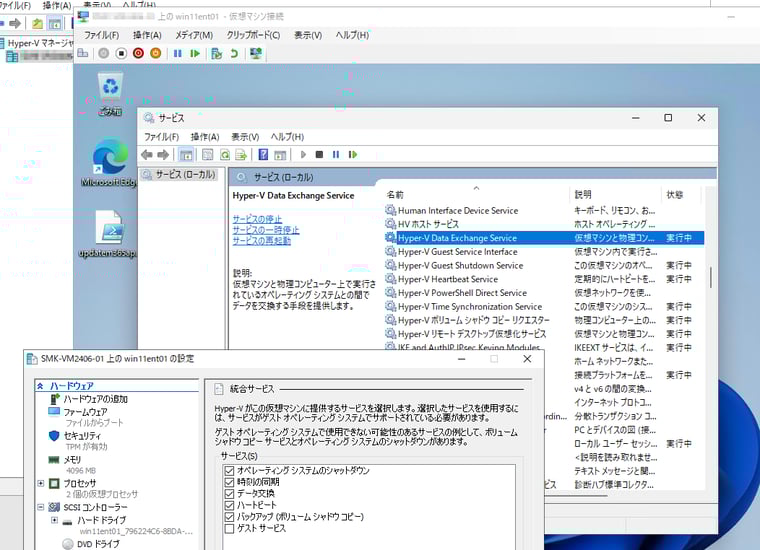
Task: Click Ctrl+Alt+Delete icon in VM connection toolbar
Action: 83,53
